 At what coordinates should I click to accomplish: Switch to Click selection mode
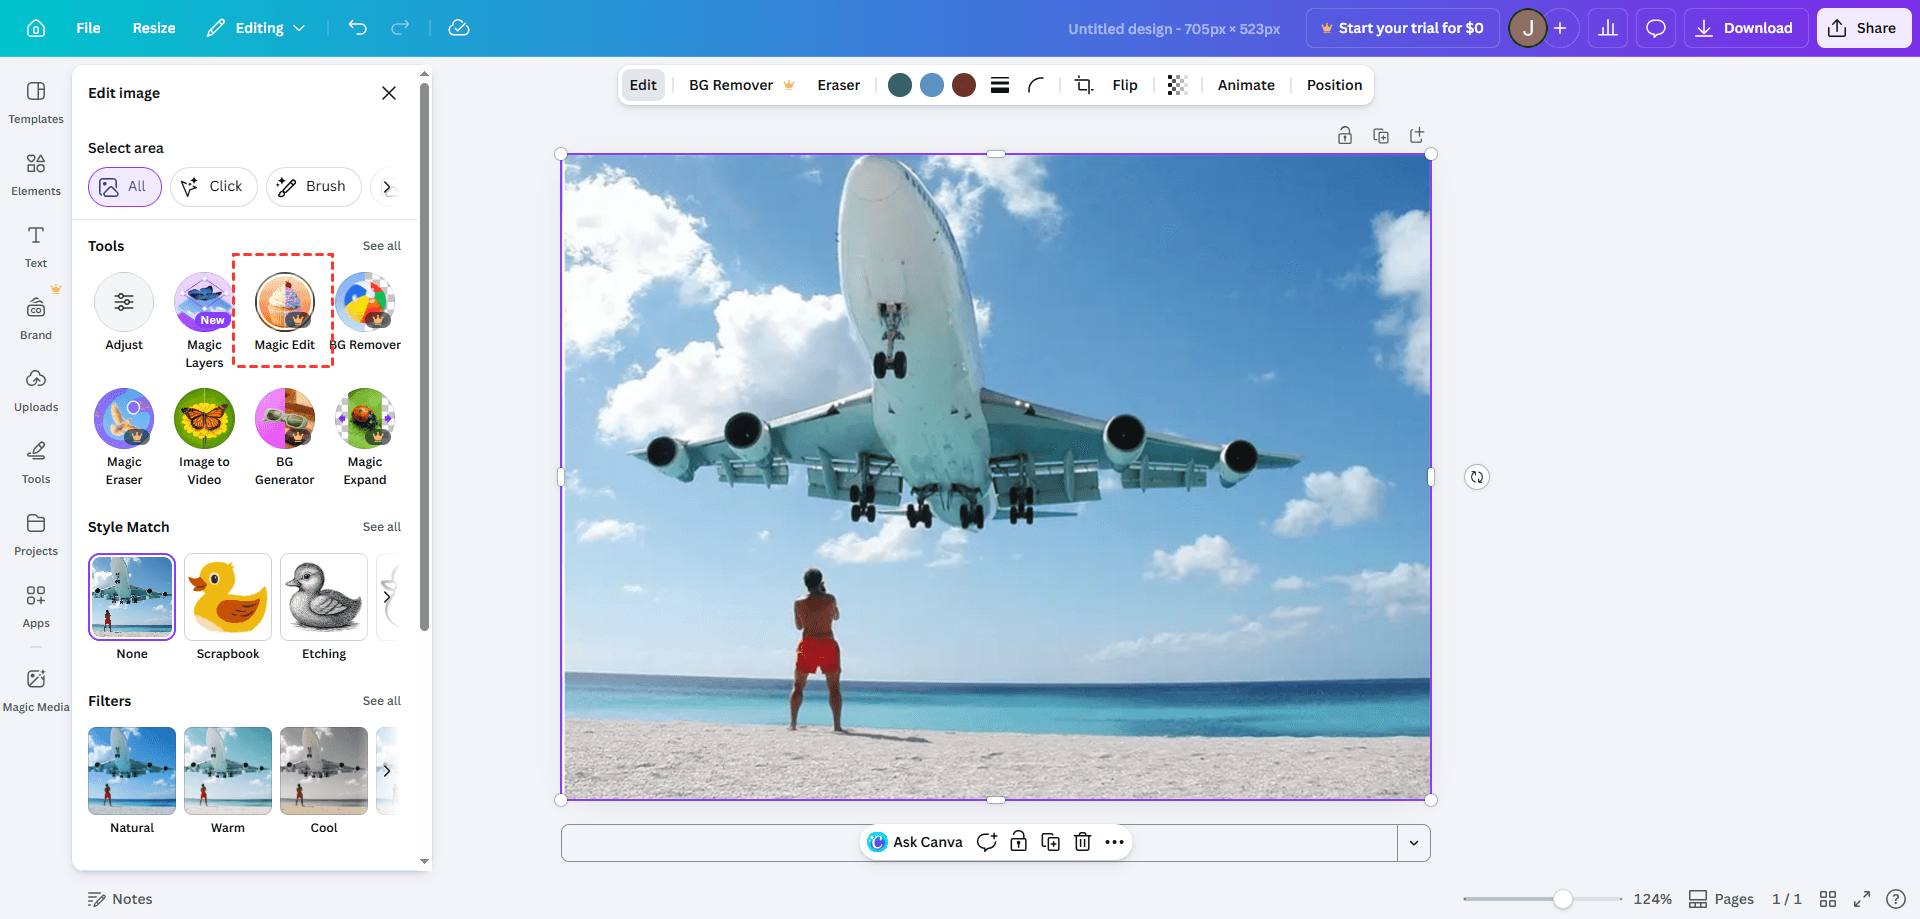tap(213, 187)
